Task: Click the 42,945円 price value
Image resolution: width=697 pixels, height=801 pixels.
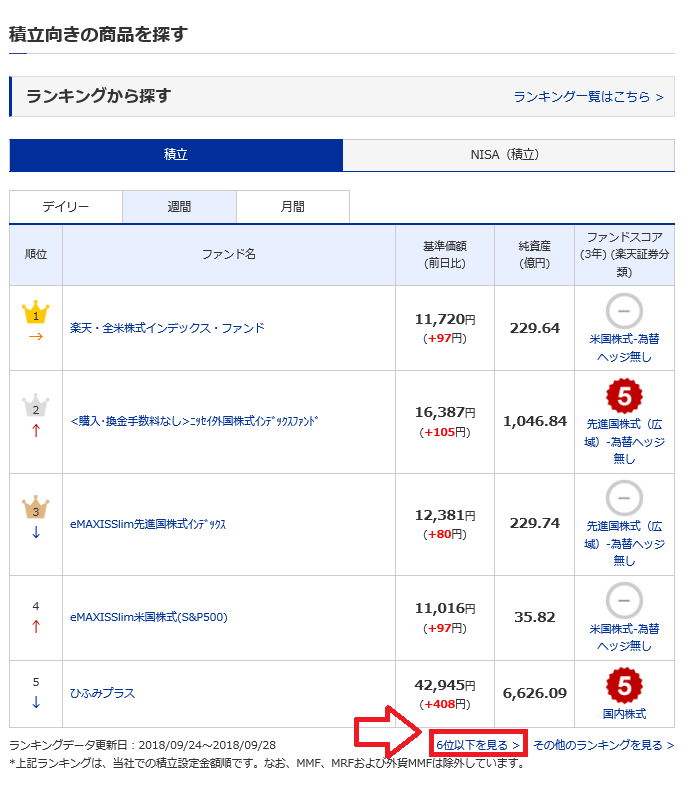Action: [x=445, y=685]
